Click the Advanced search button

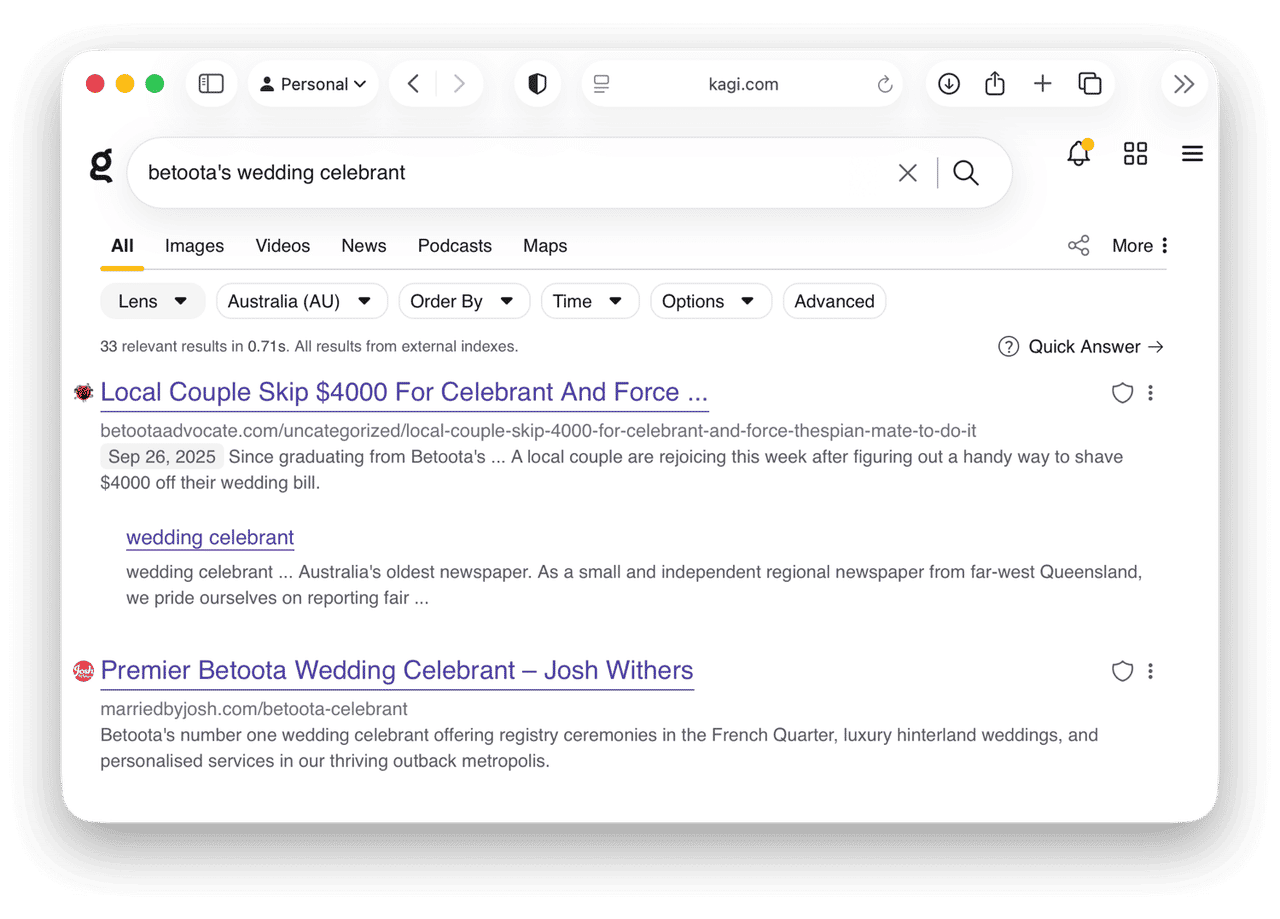[x=834, y=301]
